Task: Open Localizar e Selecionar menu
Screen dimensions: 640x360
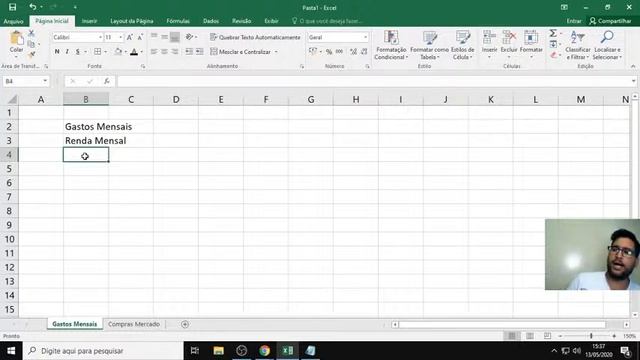Action: tap(607, 45)
